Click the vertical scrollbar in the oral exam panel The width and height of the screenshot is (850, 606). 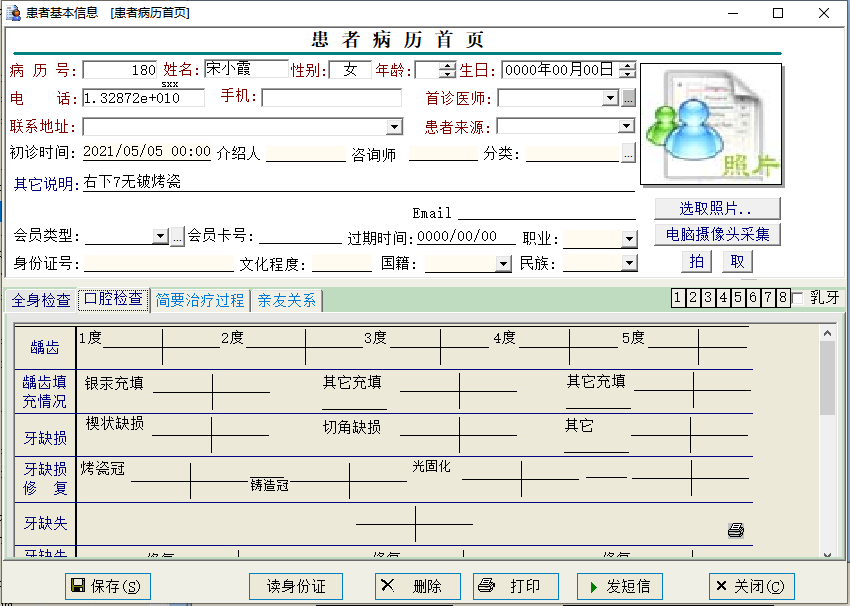(827, 441)
